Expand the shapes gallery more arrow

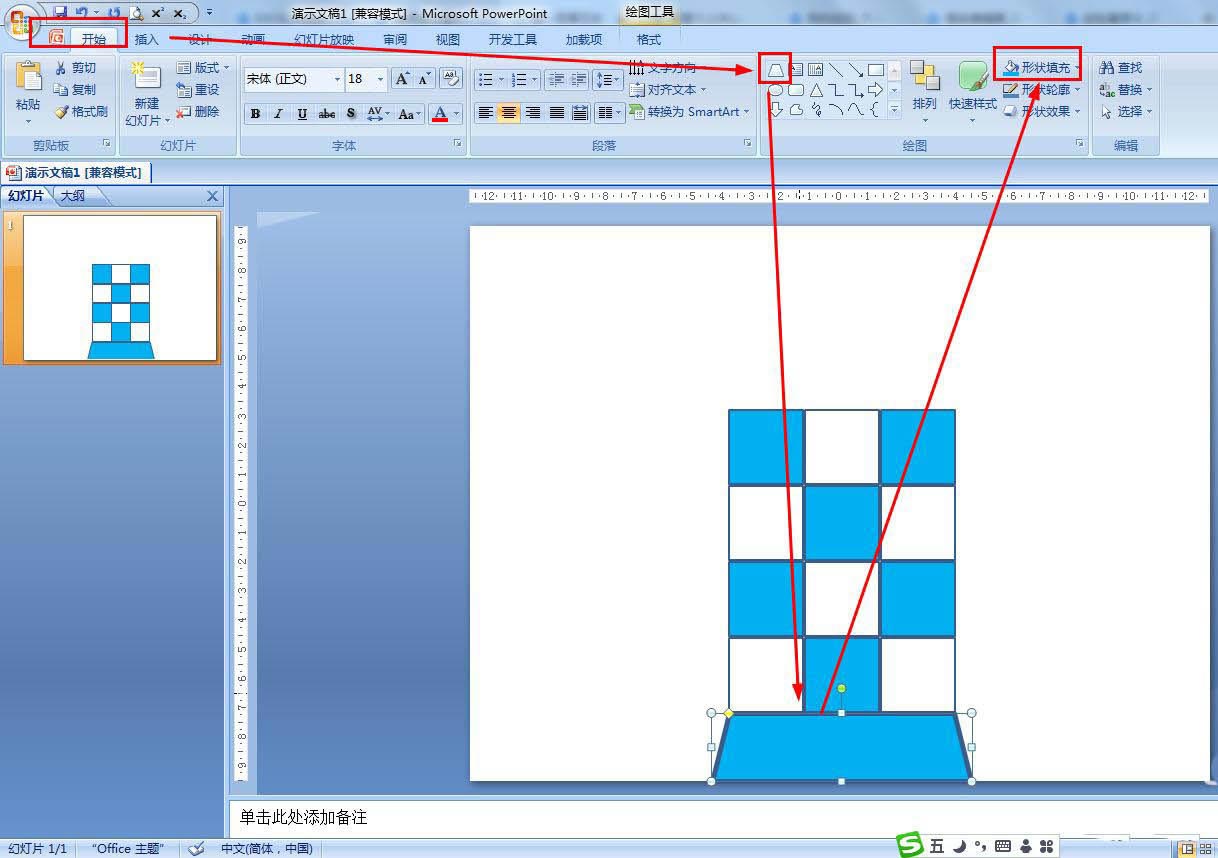coord(894,111)
